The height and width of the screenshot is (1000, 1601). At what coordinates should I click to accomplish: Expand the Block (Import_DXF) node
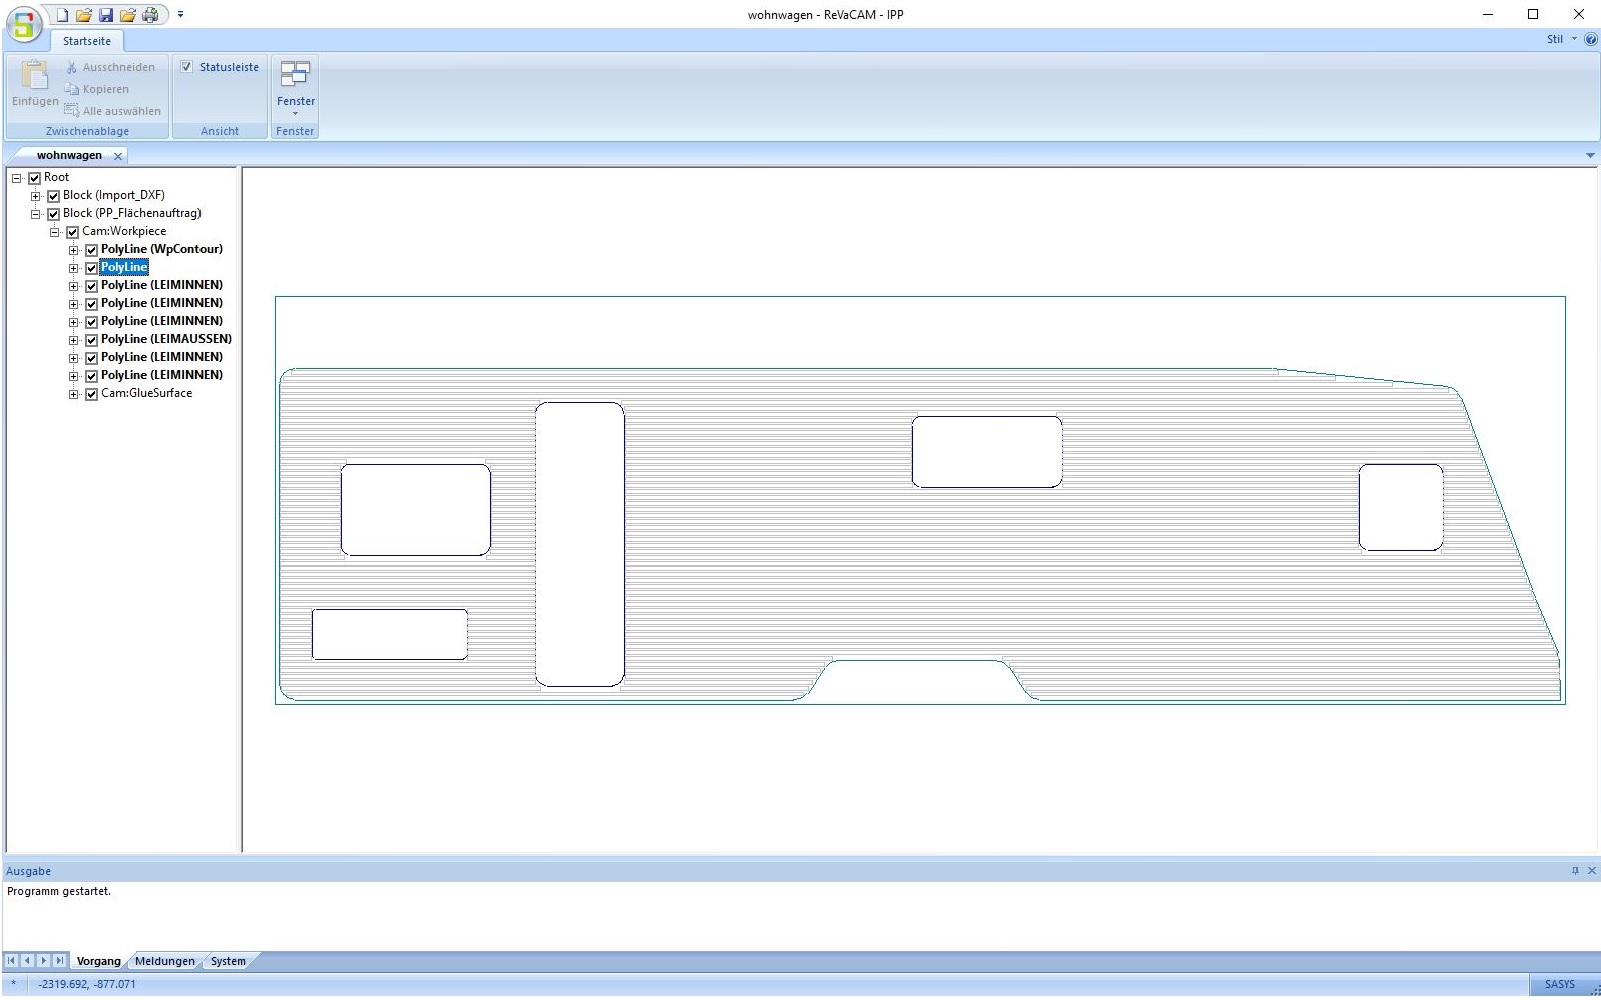(x=35, y=196)
